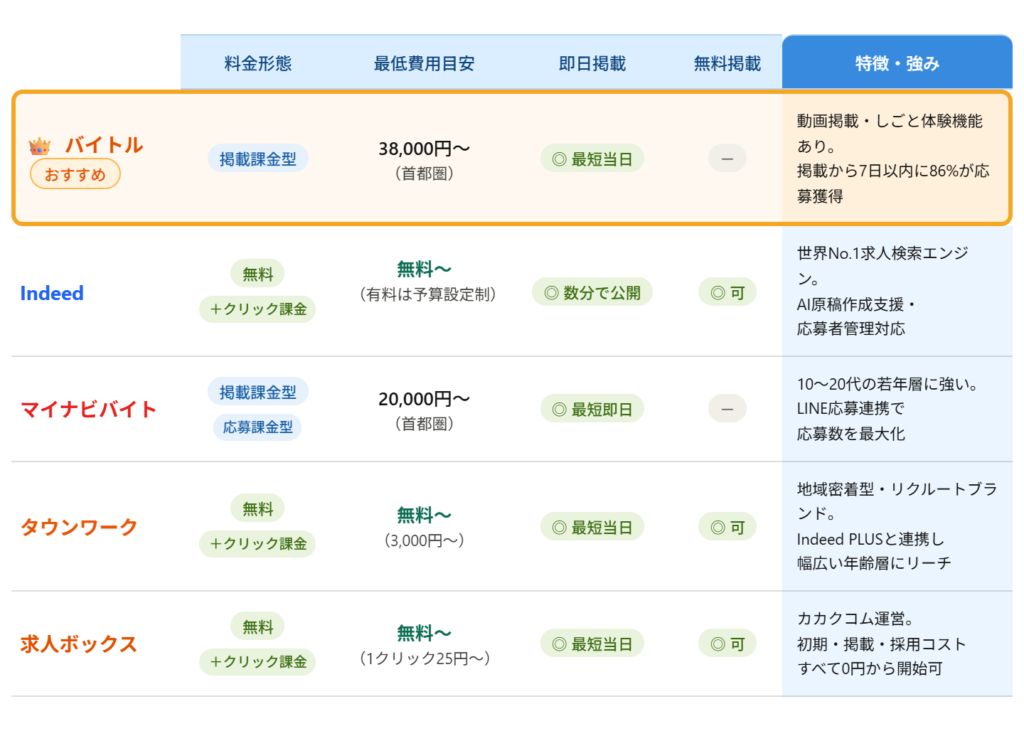The height and width of the screenshot is (731, 1024).
Task: Open the マイナビバイト service name
Action: (x=89, y=410)
